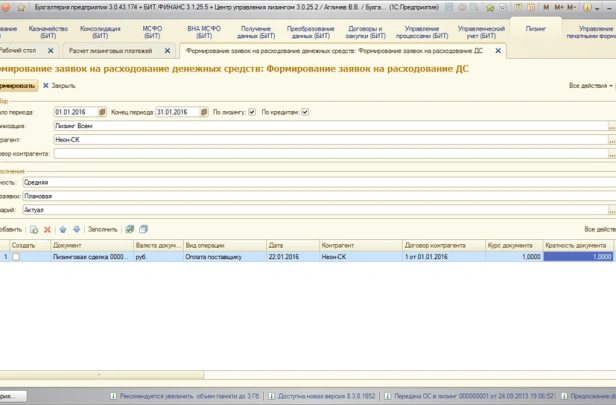This screenshot has width=616, height=405.
Task: Click the 'Договор контрагента' input field
Action: click(x=330, y=154)
